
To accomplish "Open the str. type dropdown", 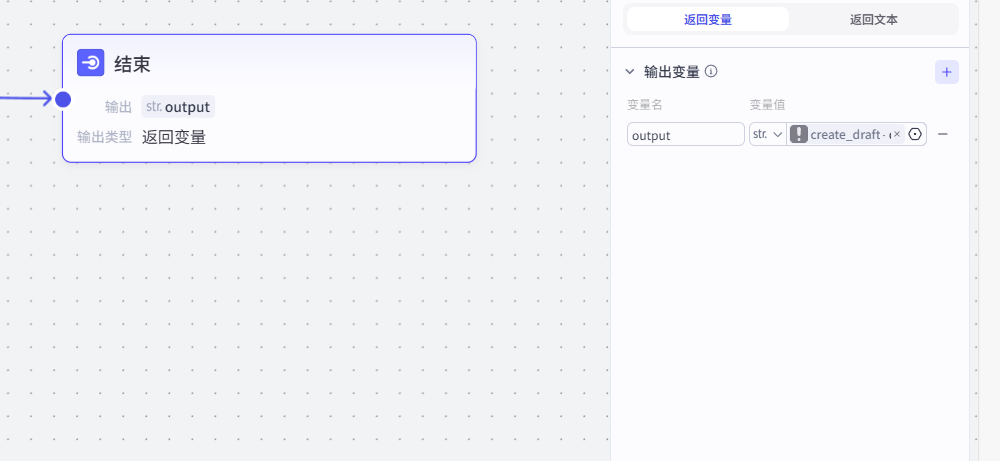I will [767, 134].
